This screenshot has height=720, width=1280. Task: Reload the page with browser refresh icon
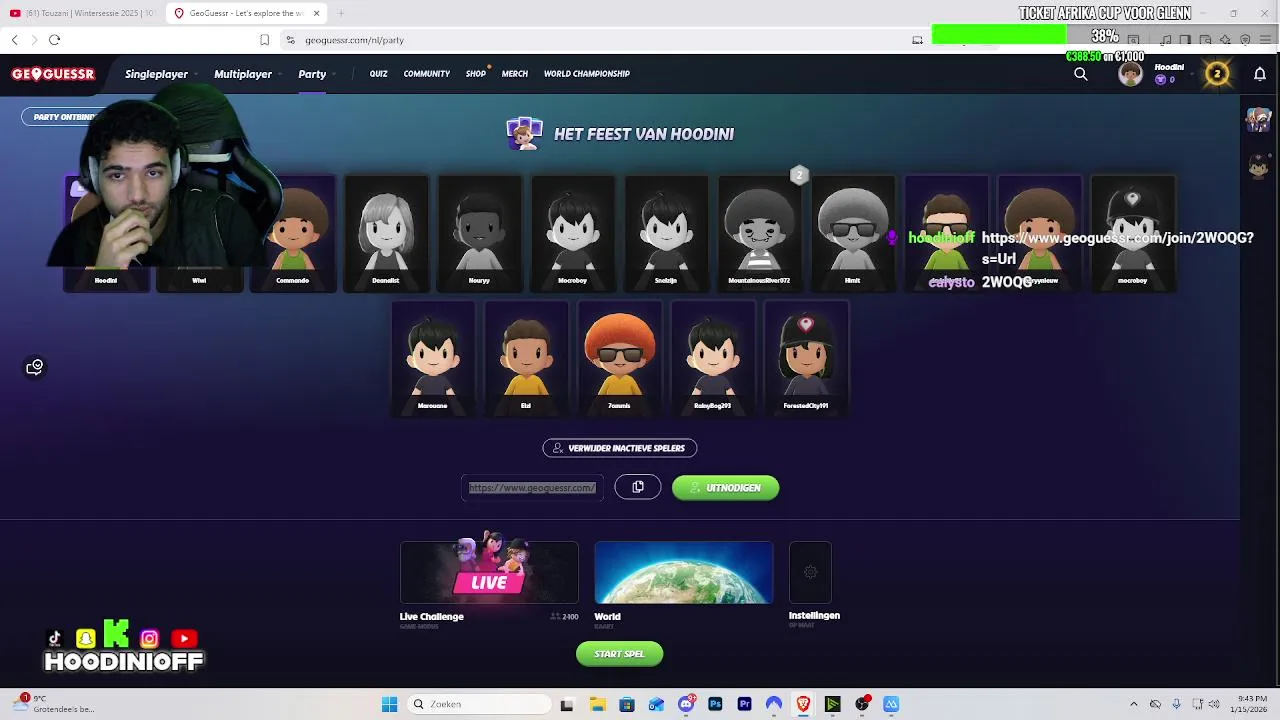click(54, 40)
